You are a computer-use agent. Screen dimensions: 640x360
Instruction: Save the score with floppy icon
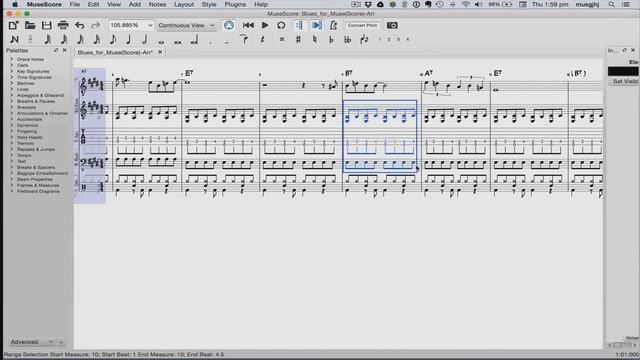click(x=47, y=25)
